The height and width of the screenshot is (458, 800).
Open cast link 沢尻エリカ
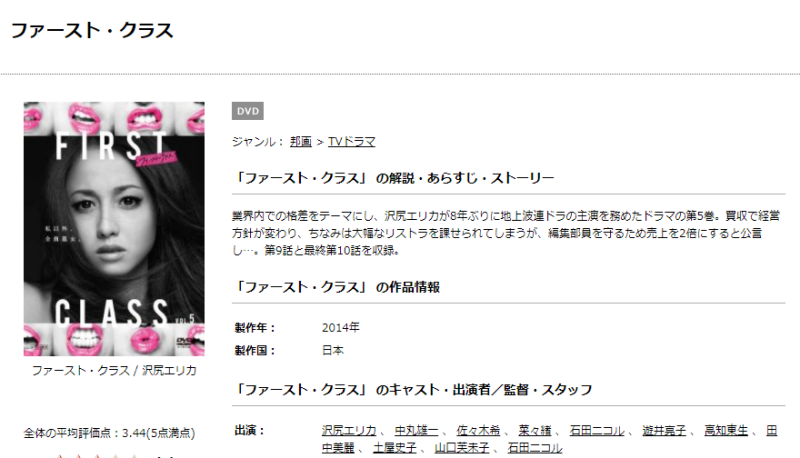point(349,430)
